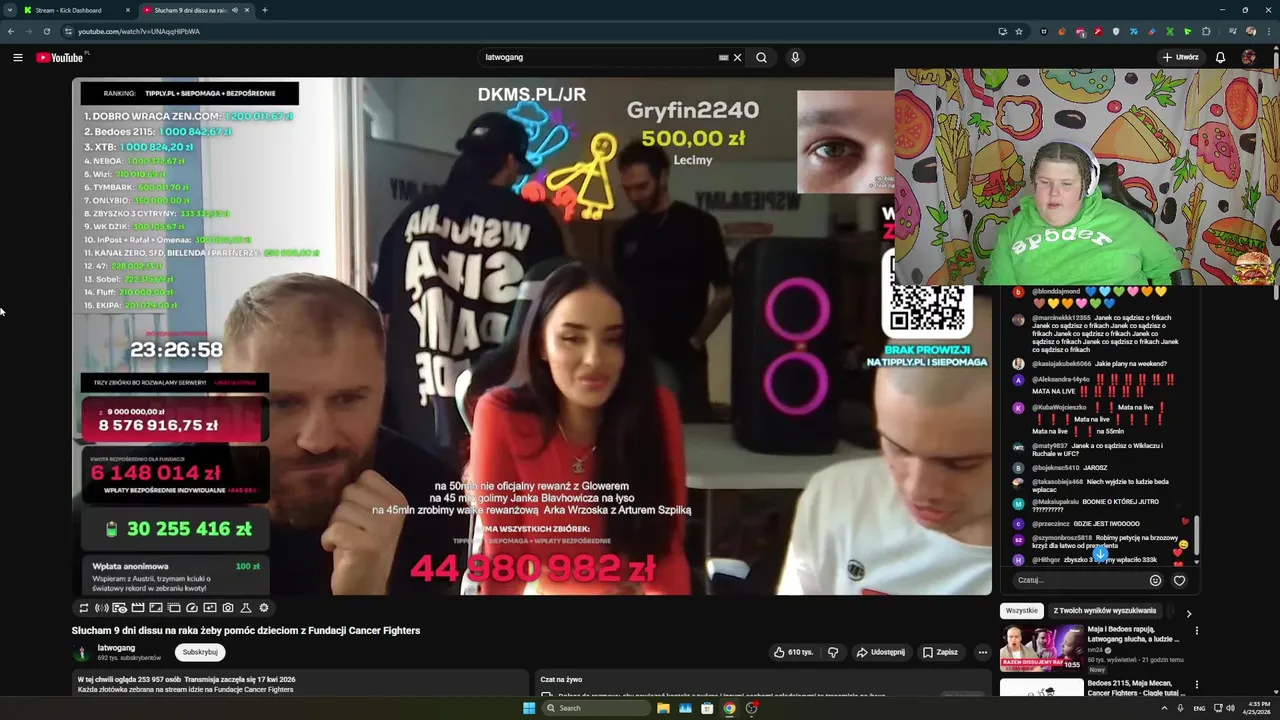The width and height of the screenshot is (1280, 720).
Task: Mute the Słucham 9 dni dissu tab audio
Action: pos(234,10)
